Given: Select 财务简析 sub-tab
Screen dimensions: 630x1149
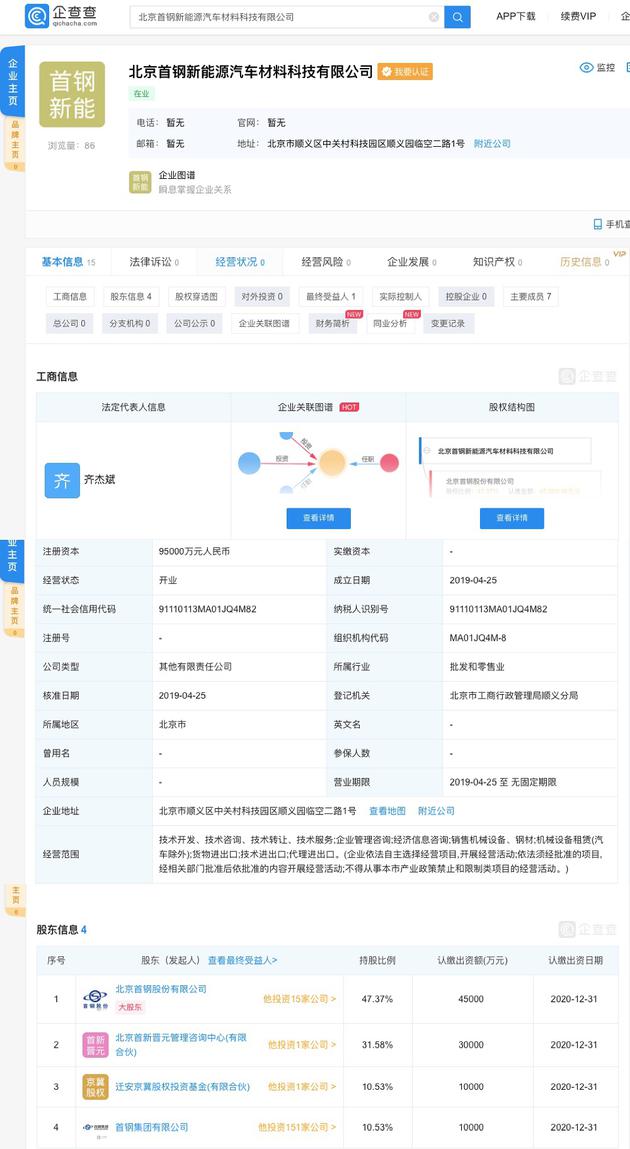Looking at the screenshot, I should (332, 323).
